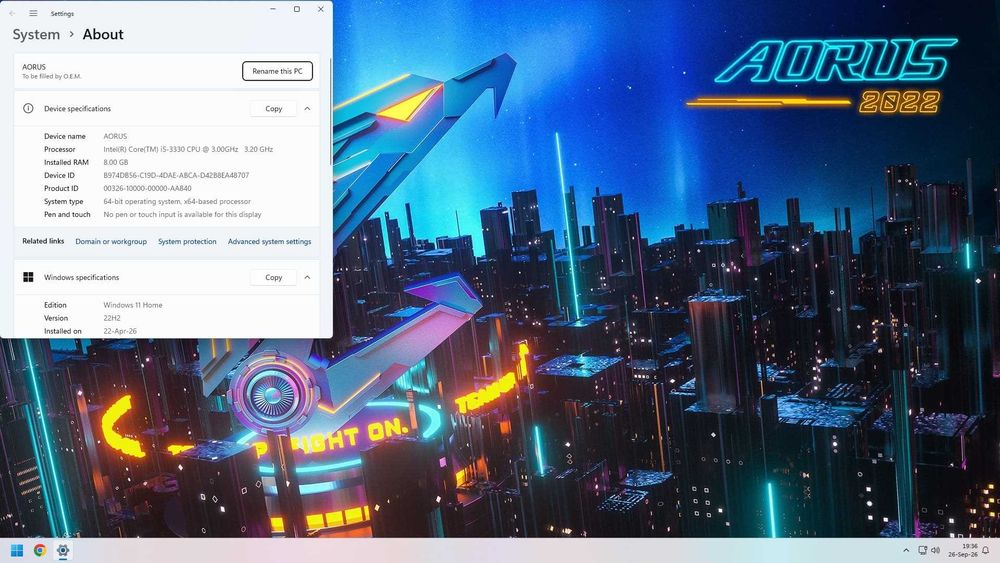
Task: Click the Rename this PC button
Action: pos(277,71)
